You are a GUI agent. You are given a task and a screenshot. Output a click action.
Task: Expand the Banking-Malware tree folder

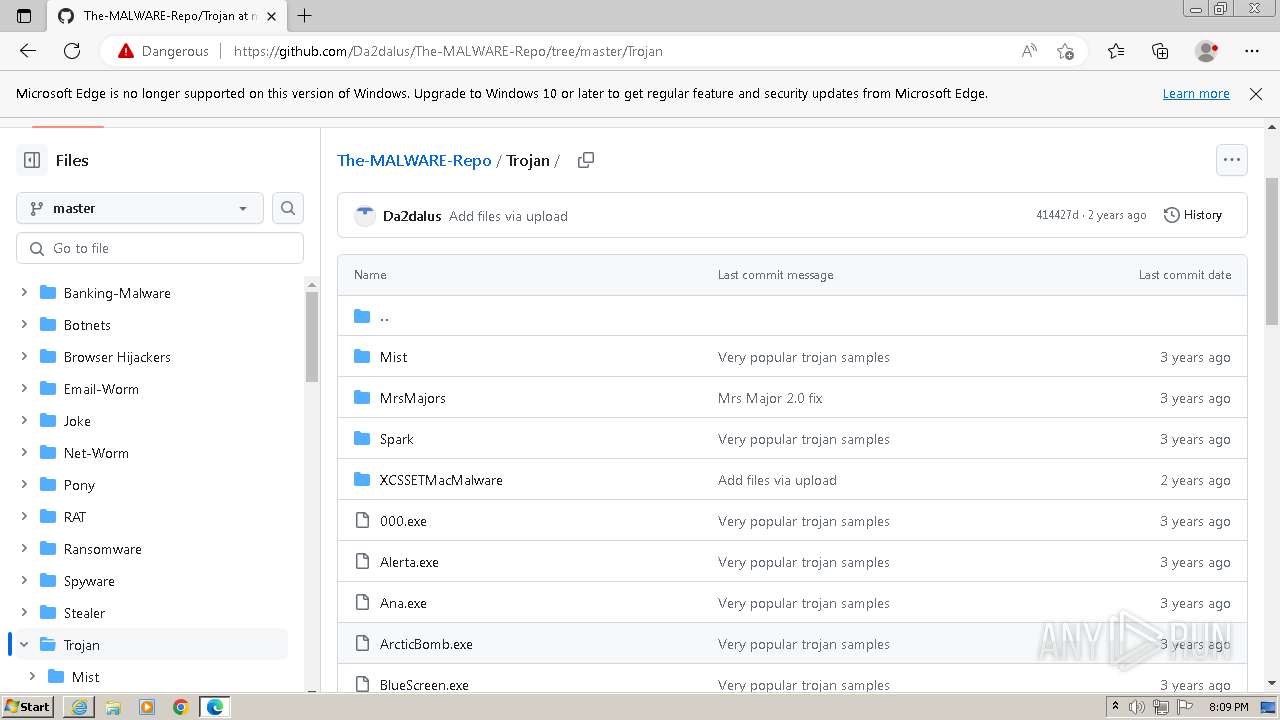coord(24,293)
